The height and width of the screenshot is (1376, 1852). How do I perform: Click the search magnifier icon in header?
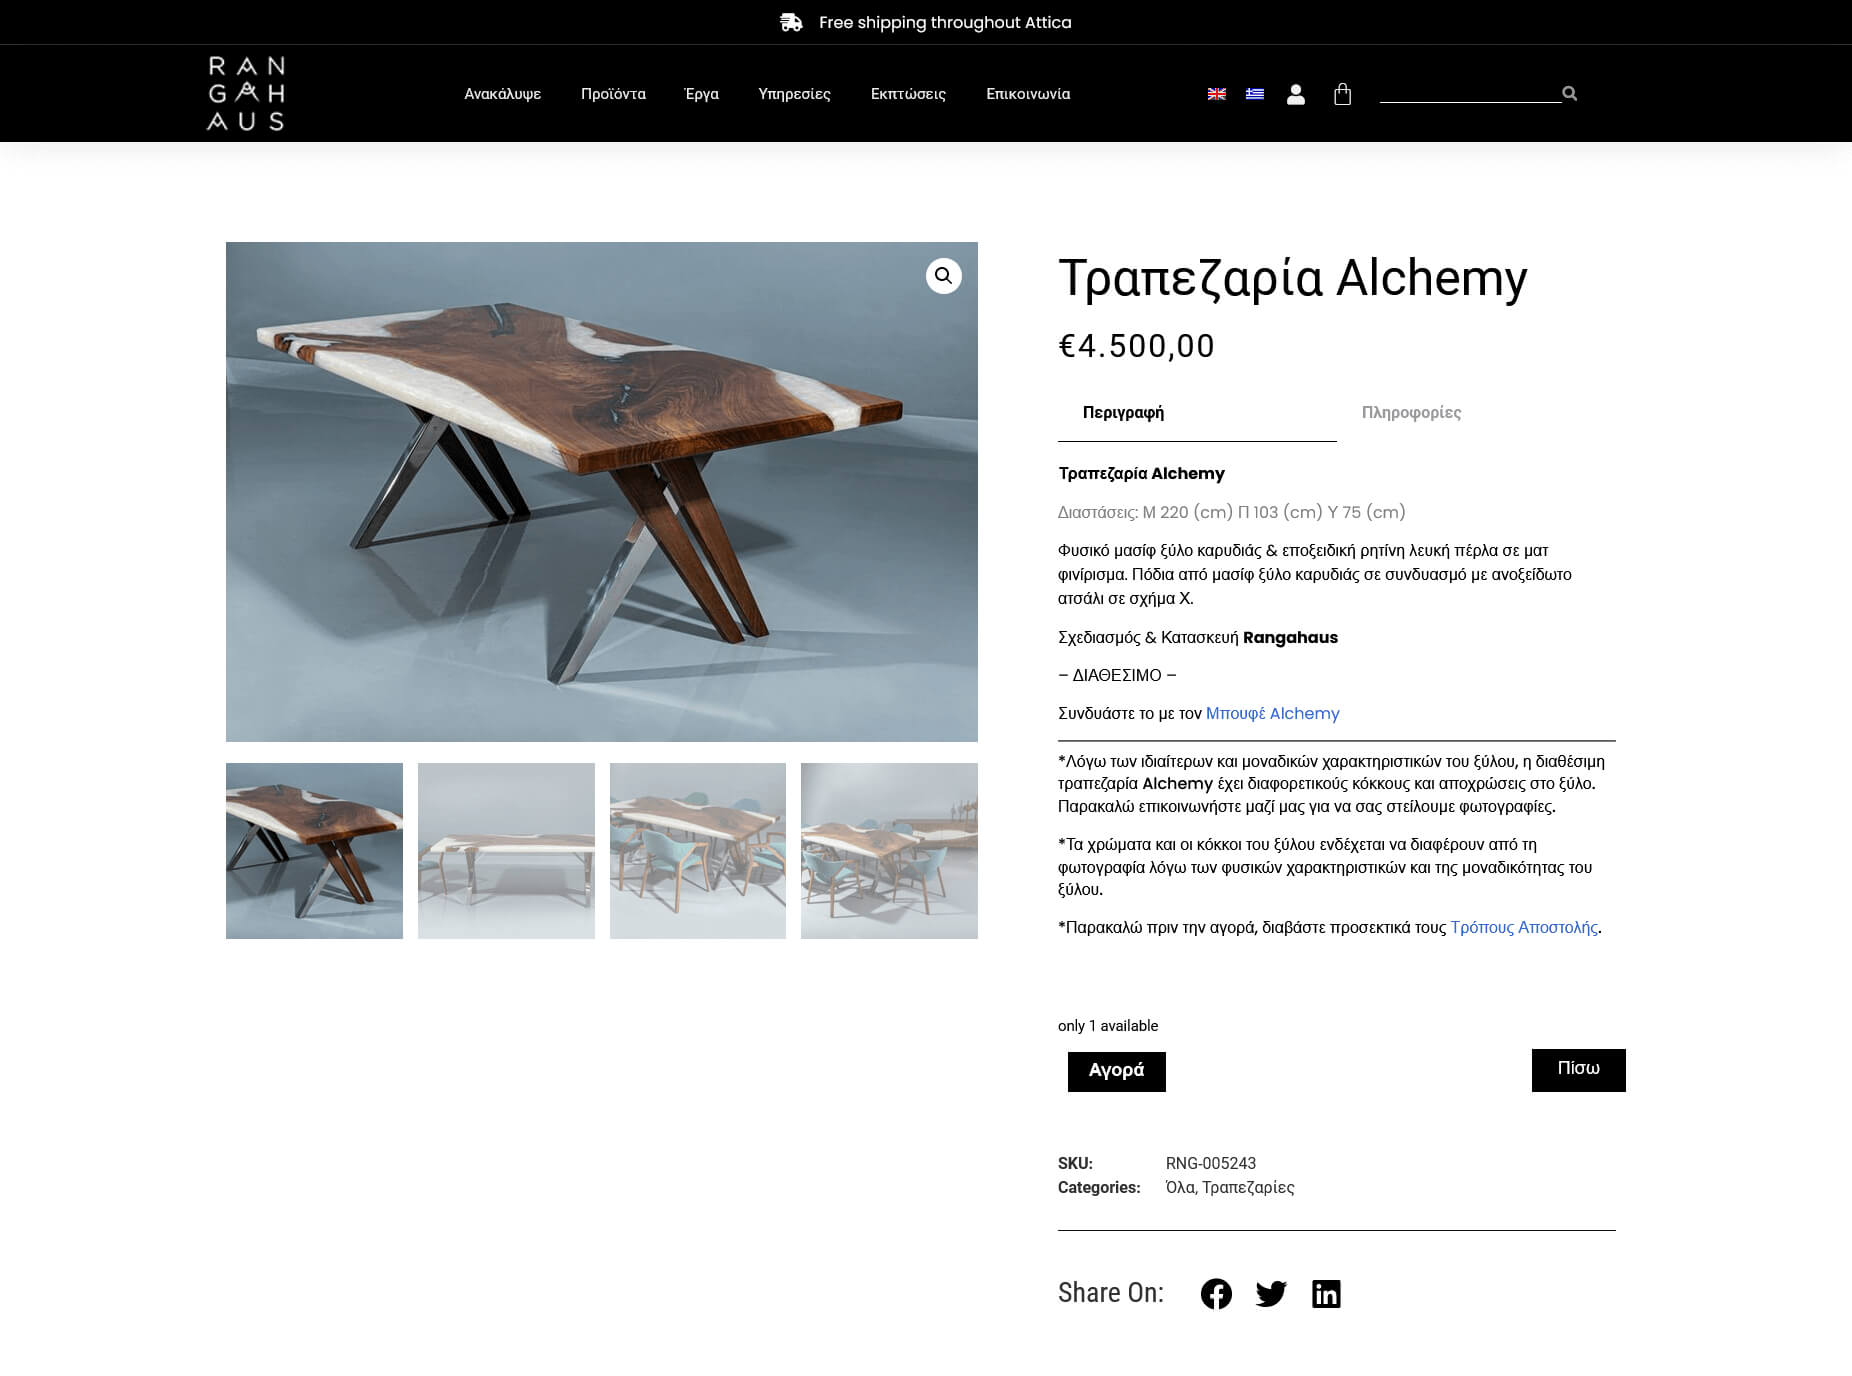(x=1569, y=93)
